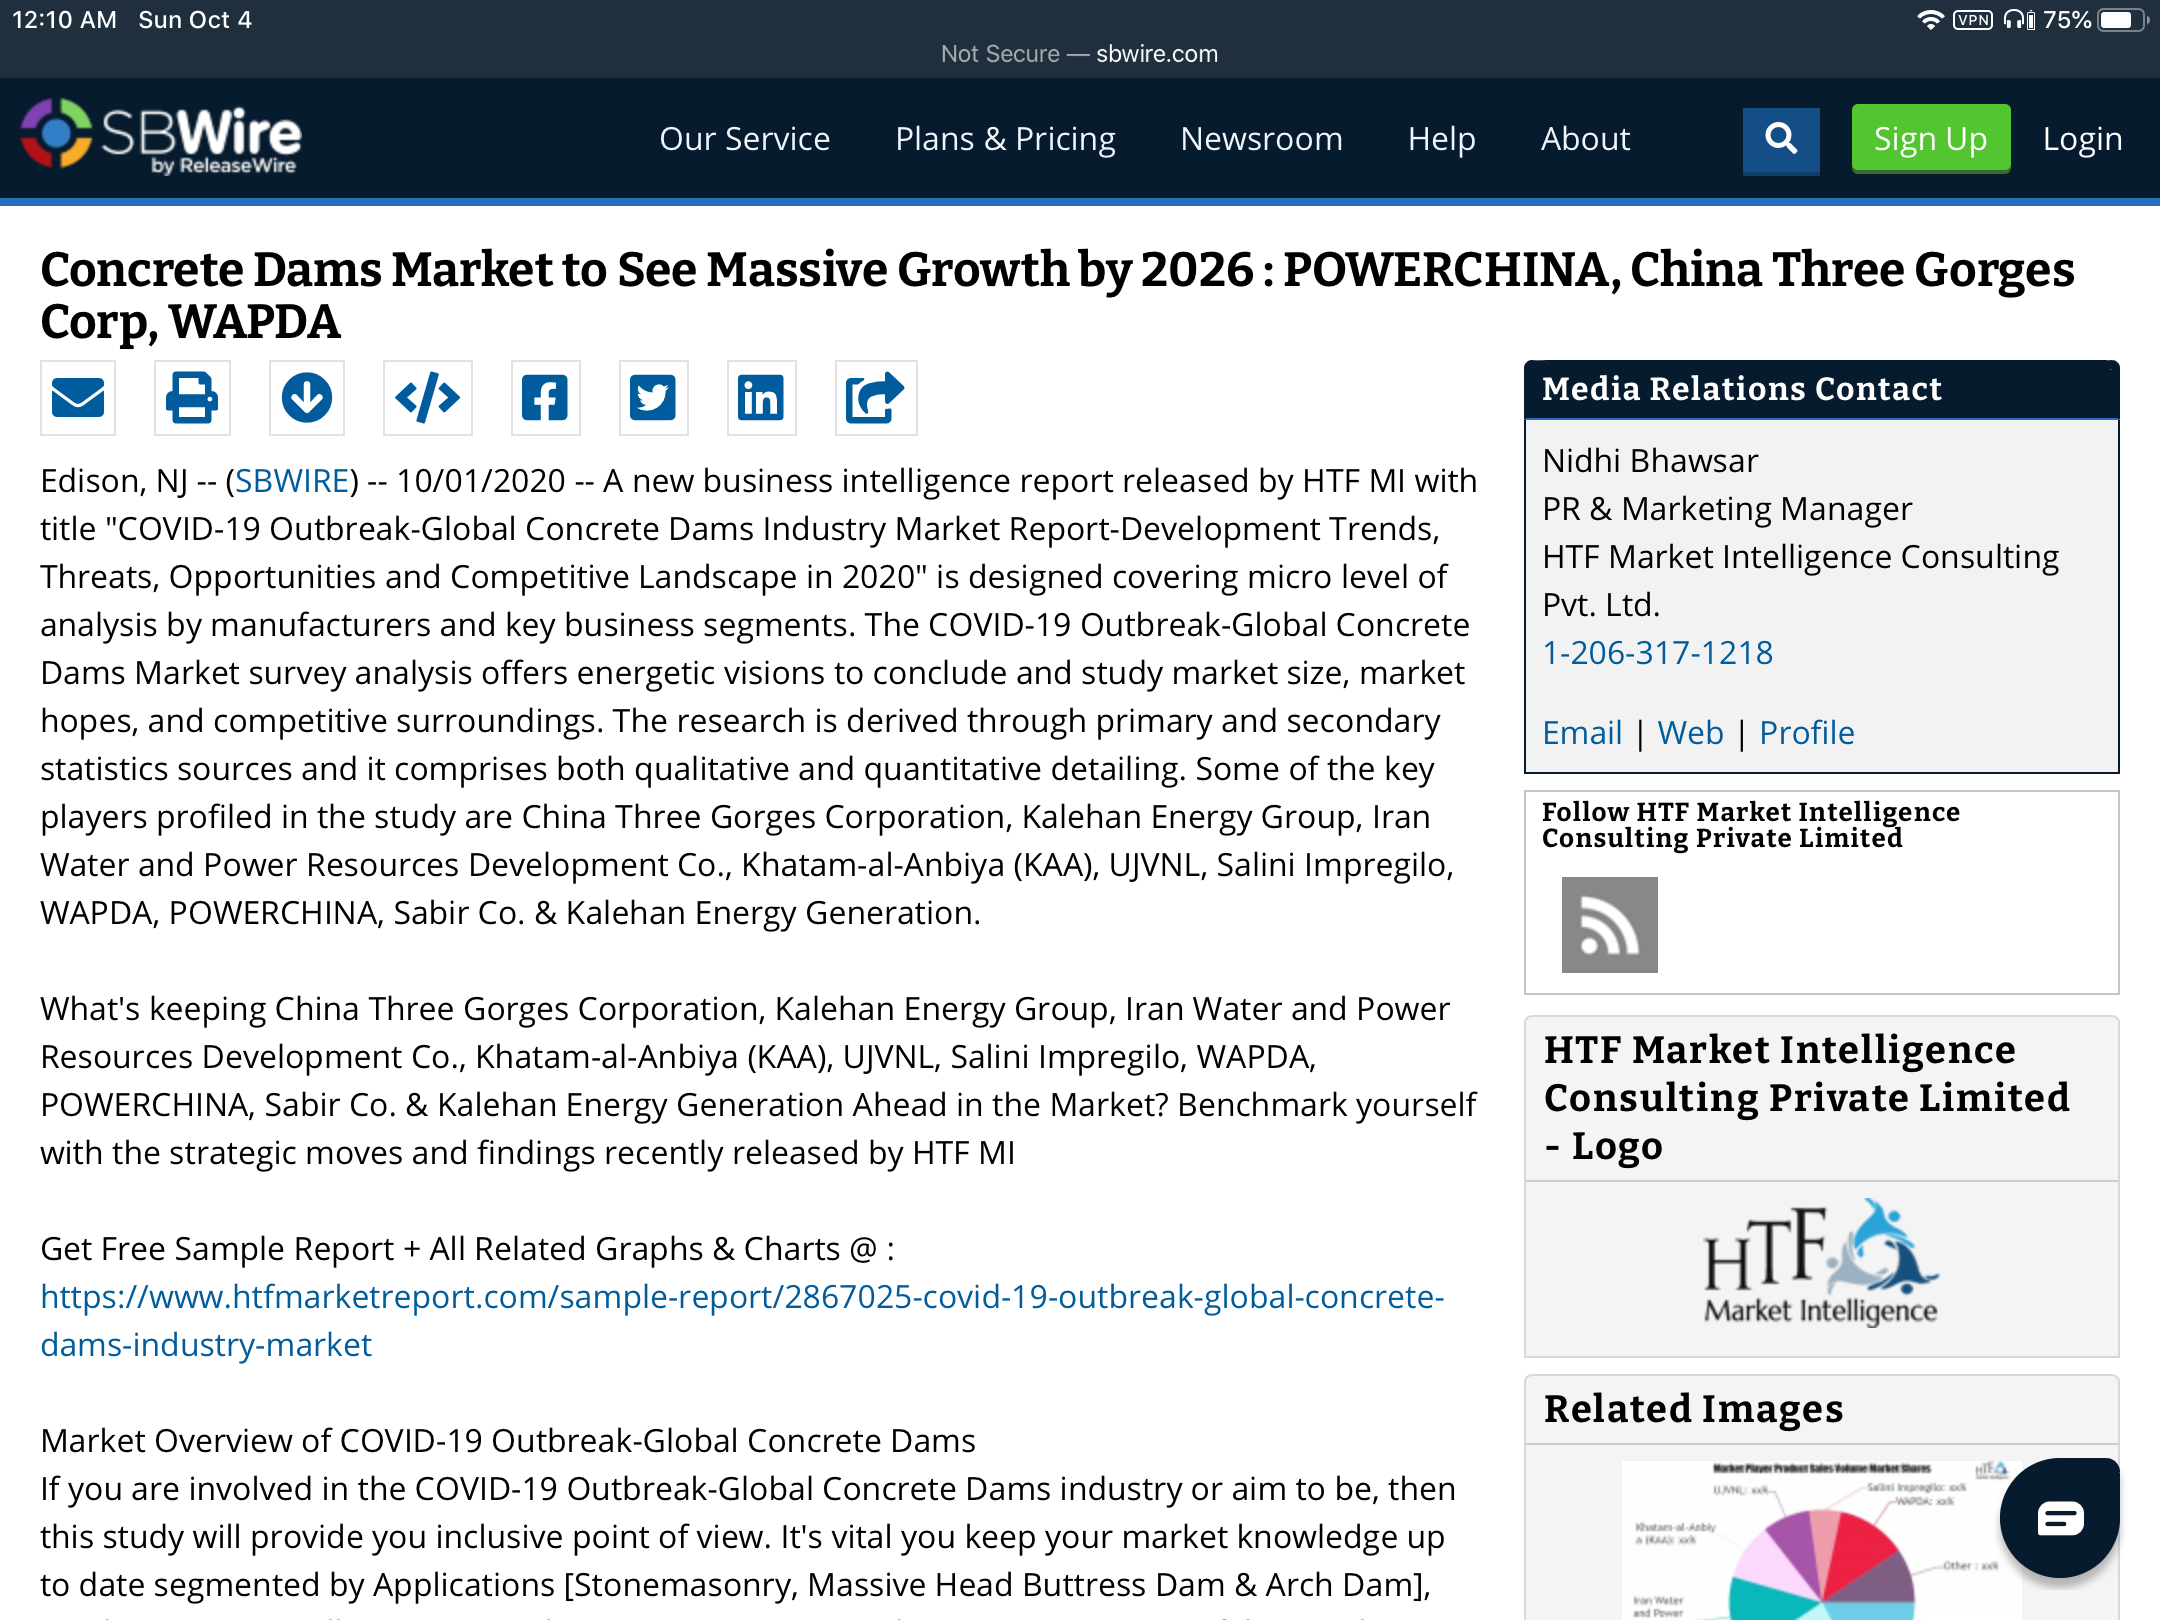Follow the SBWIRE link in article

click(x=292, y=481)
